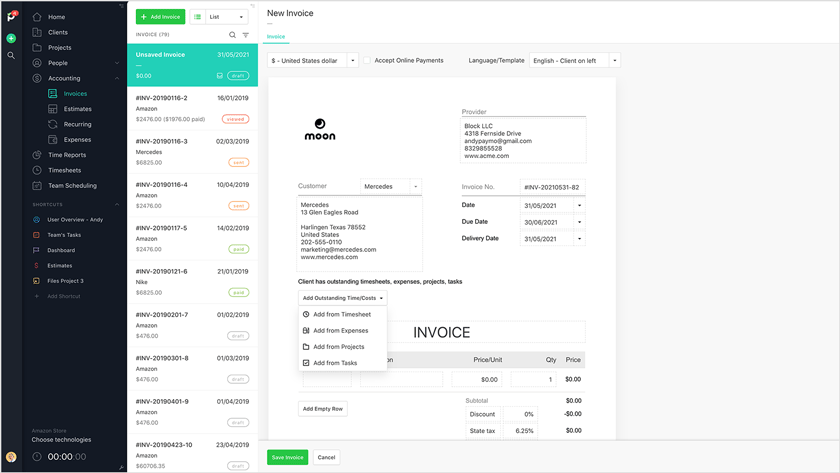This screenshot has width=840, height=473.
Task: Expand the People sidebar section
Action: click(x=117, y=63)
